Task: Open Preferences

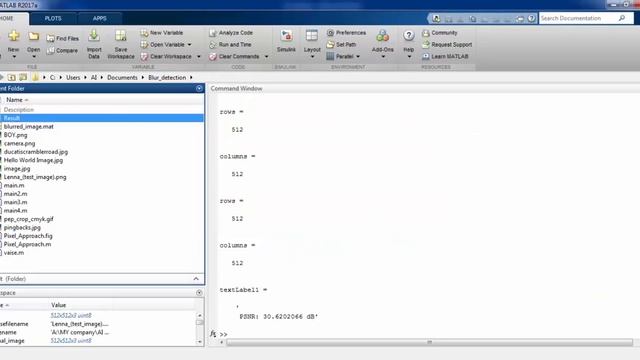Action: click(x=346, y=33)
